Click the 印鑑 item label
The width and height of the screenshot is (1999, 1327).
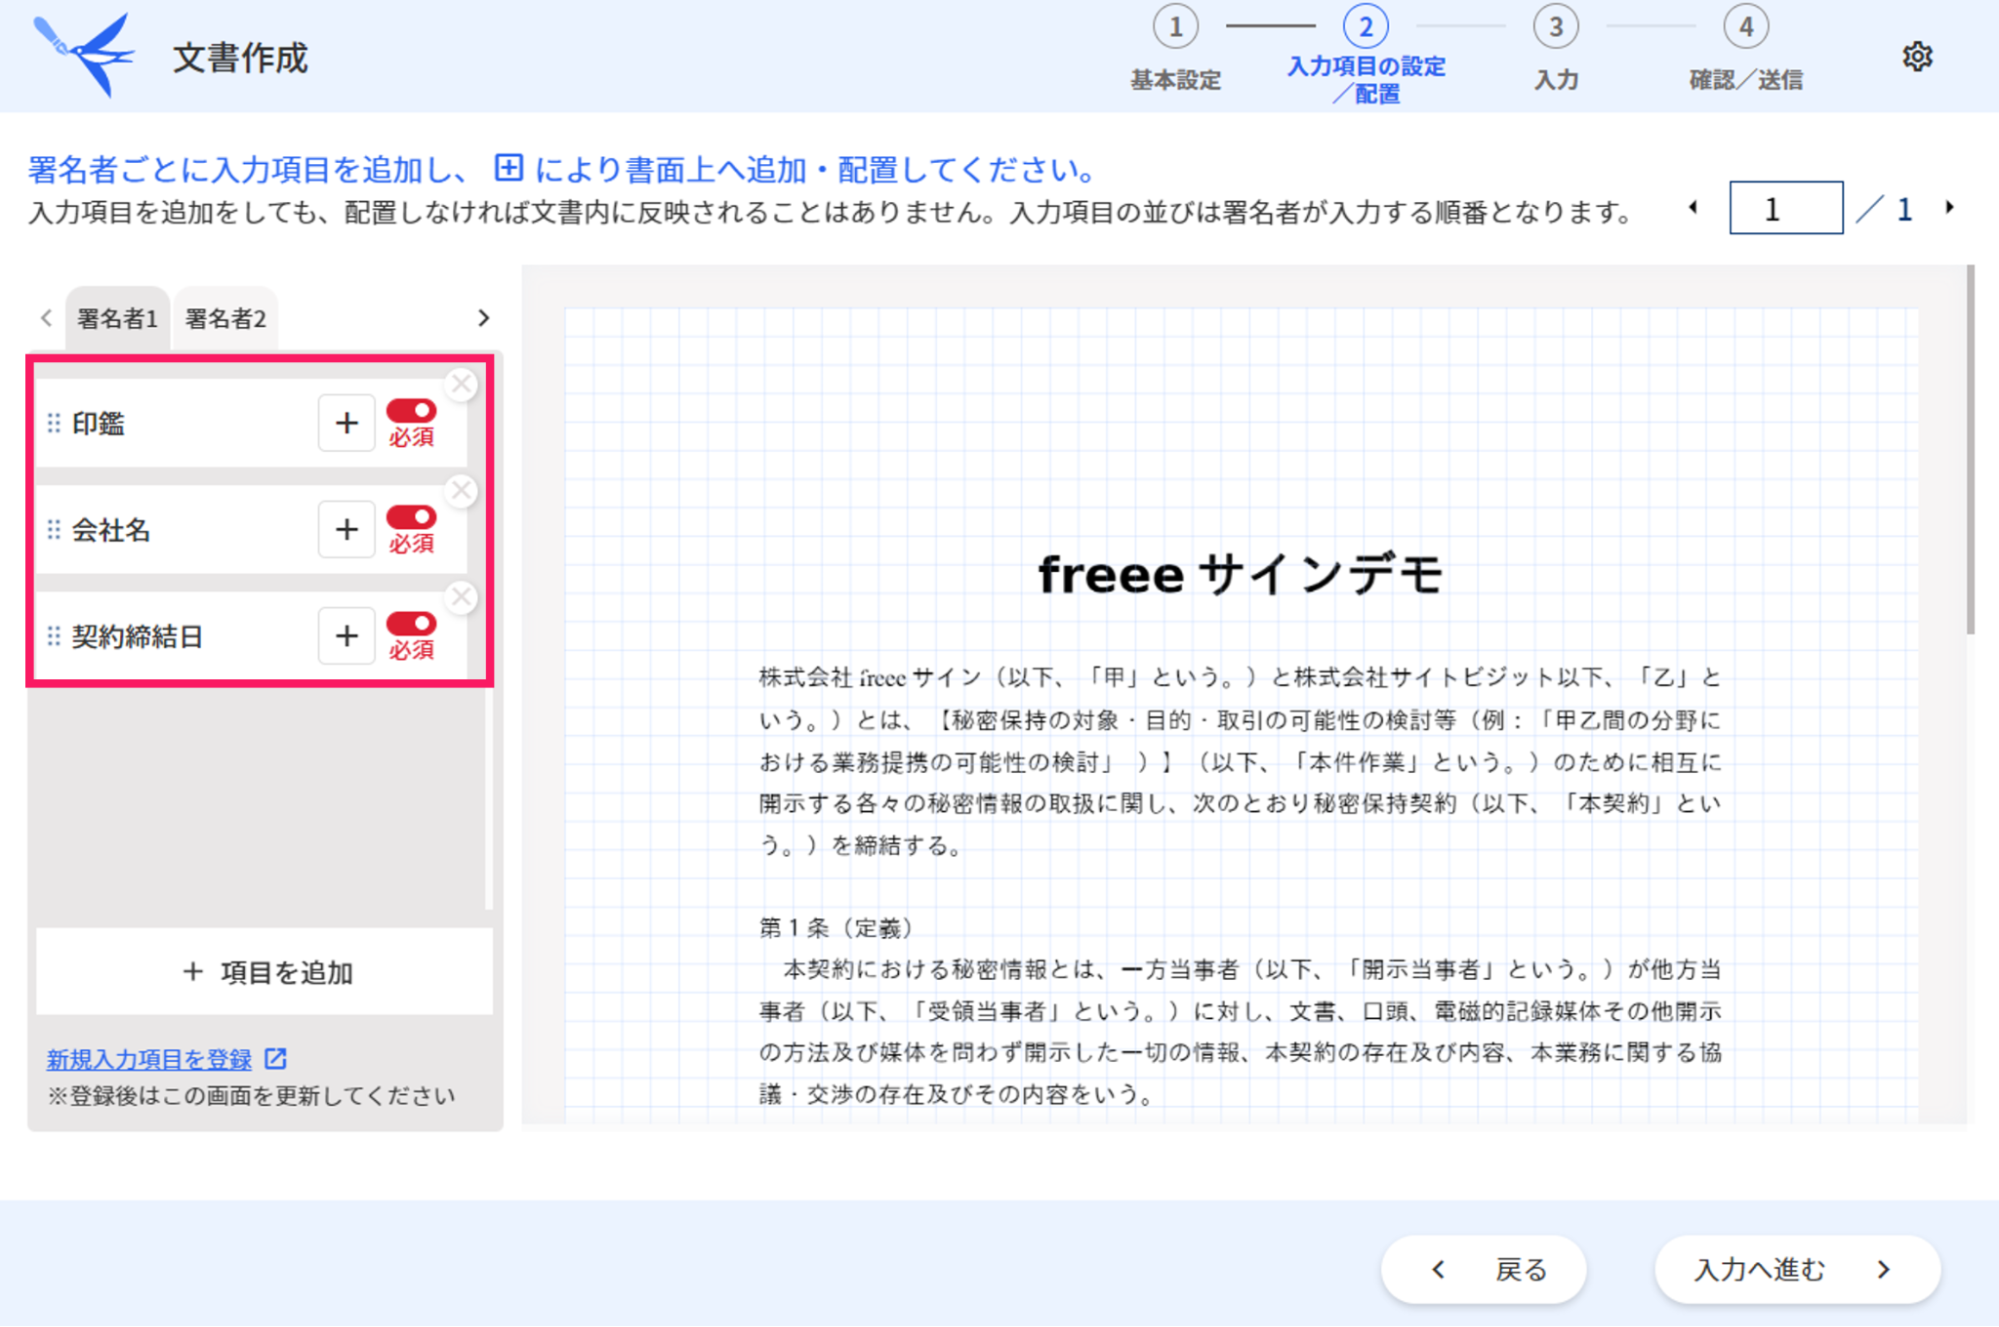pos(98,424)
